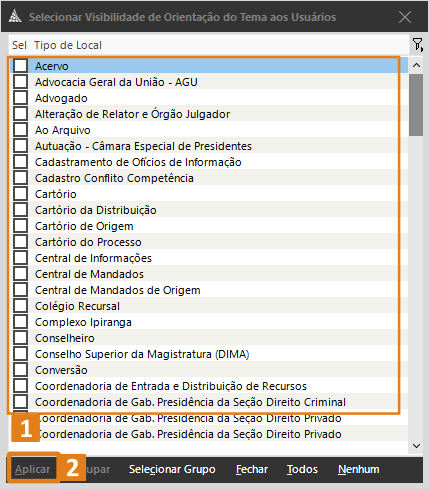
Task: Select the Colégio Recursal row text
Action: coord(77,306)
